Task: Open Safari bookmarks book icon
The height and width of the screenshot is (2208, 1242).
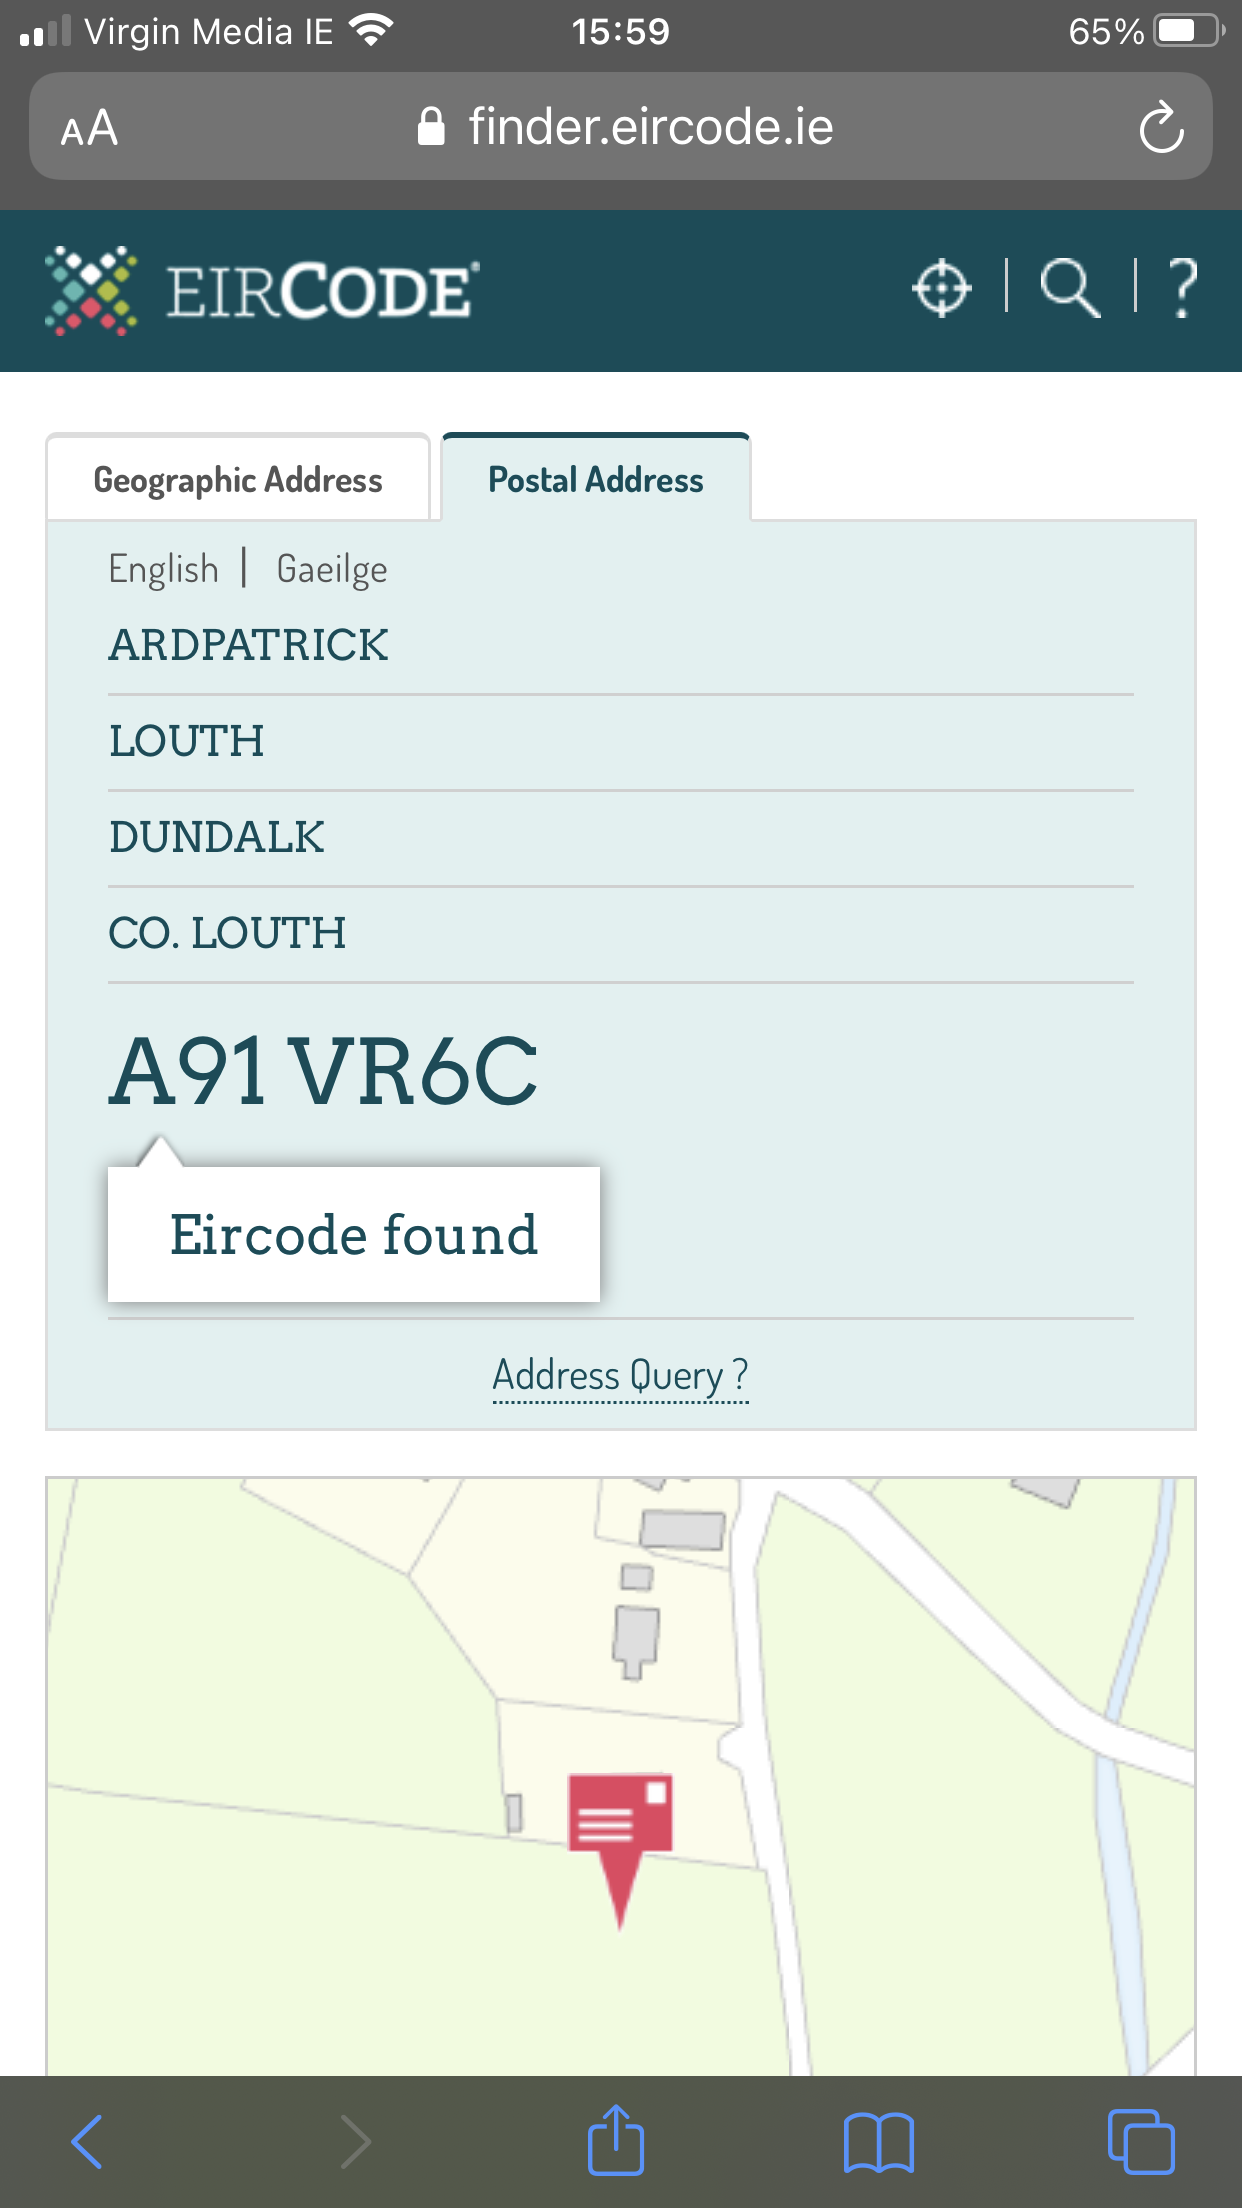Action: (878, 2142)
